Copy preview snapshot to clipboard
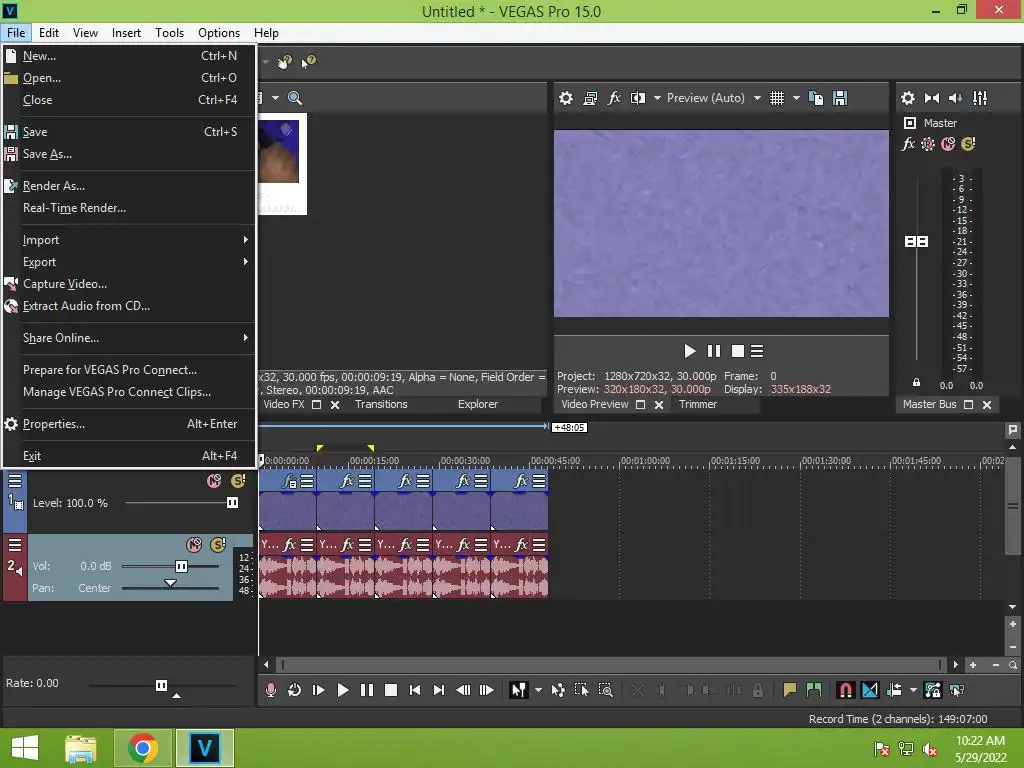The height and width of the screenshot is (768, 1024). click(816, 98)
